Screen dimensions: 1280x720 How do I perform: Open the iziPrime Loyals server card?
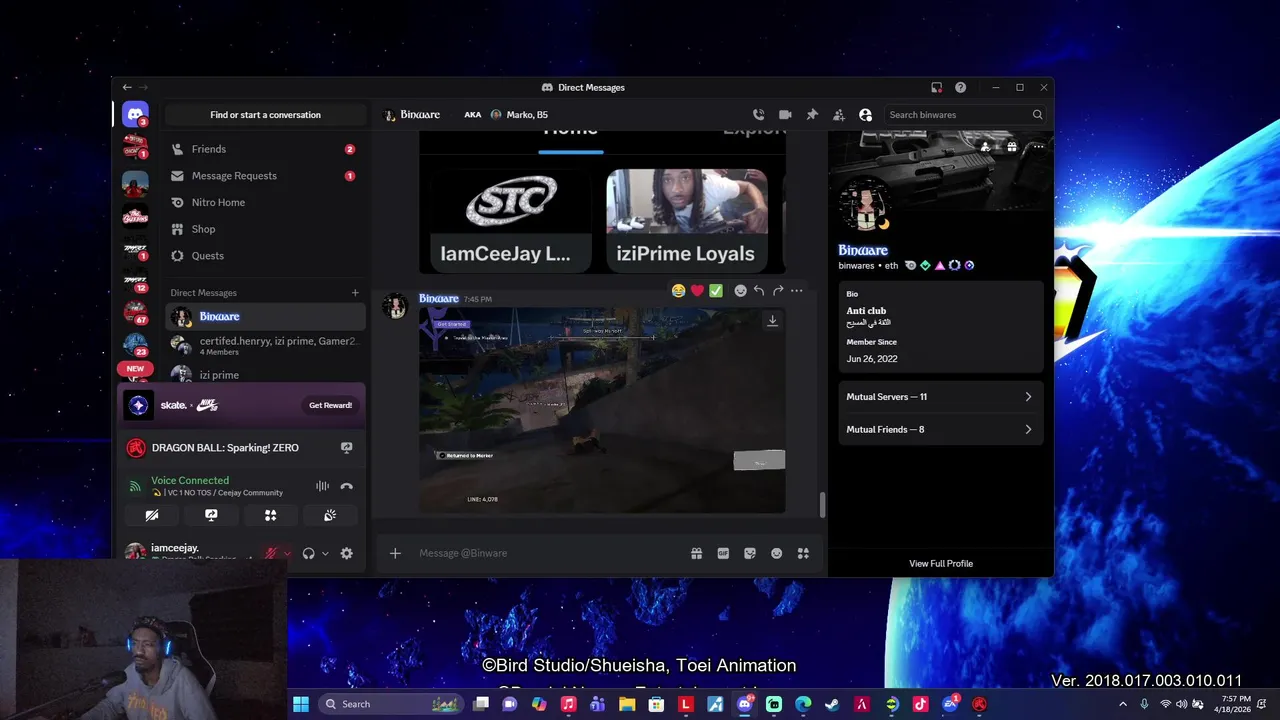click(x=686, y=220)
